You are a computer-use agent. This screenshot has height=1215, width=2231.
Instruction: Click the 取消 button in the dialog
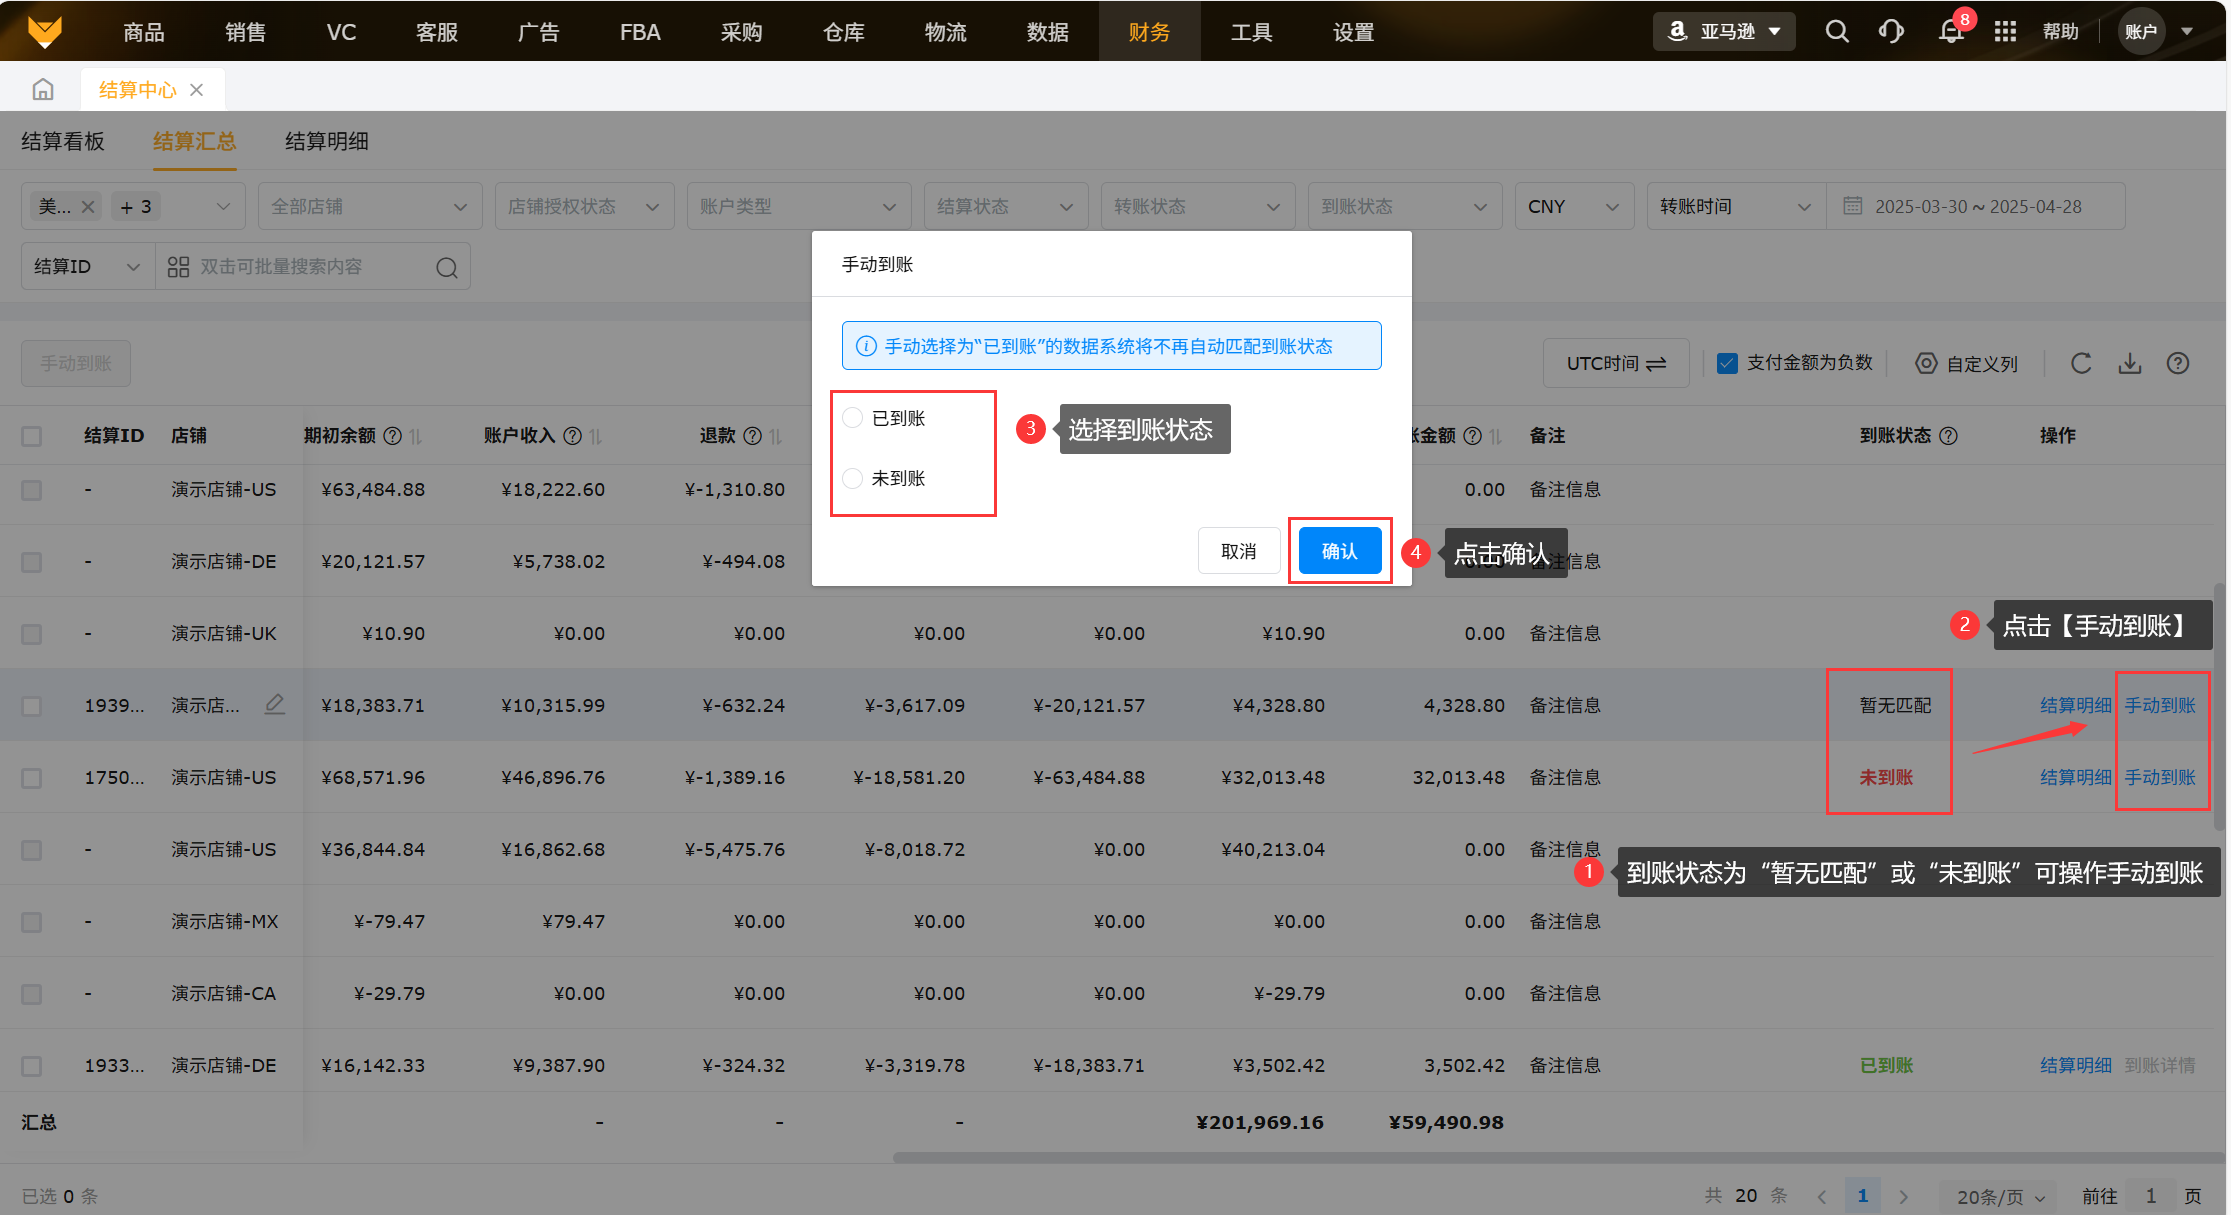click(x=1238, y=551)
